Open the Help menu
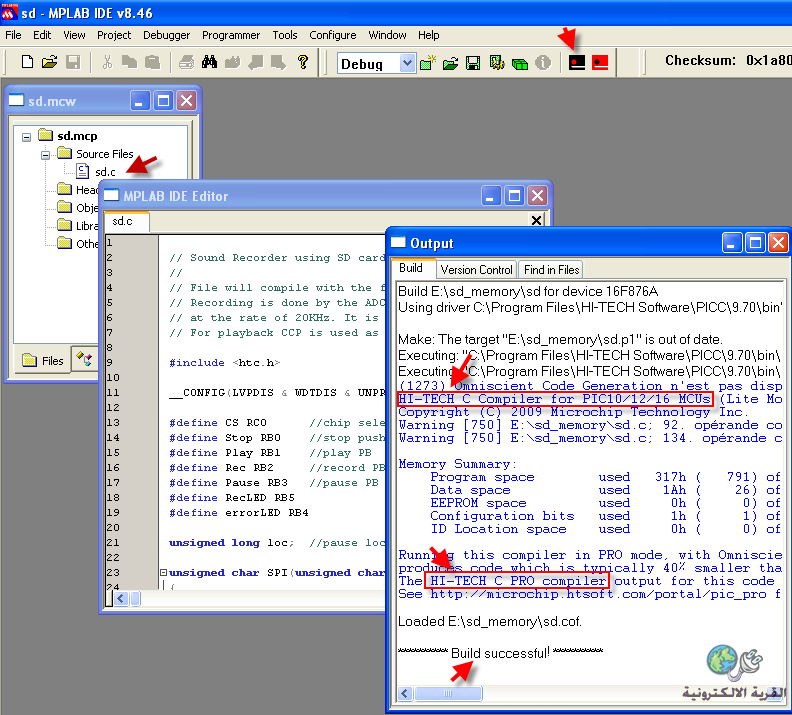This screenshot has width=792, height=715. point(428,35)
